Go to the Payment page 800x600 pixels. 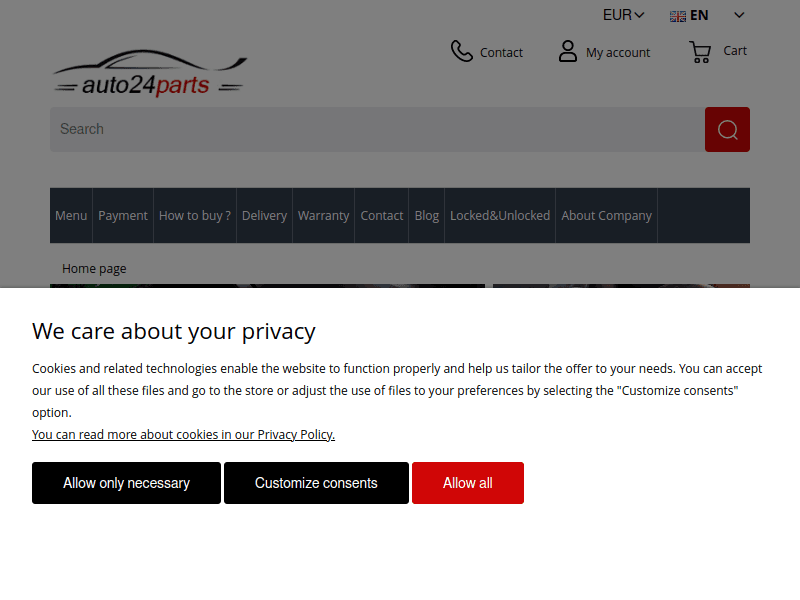click(x=123, y=215)
